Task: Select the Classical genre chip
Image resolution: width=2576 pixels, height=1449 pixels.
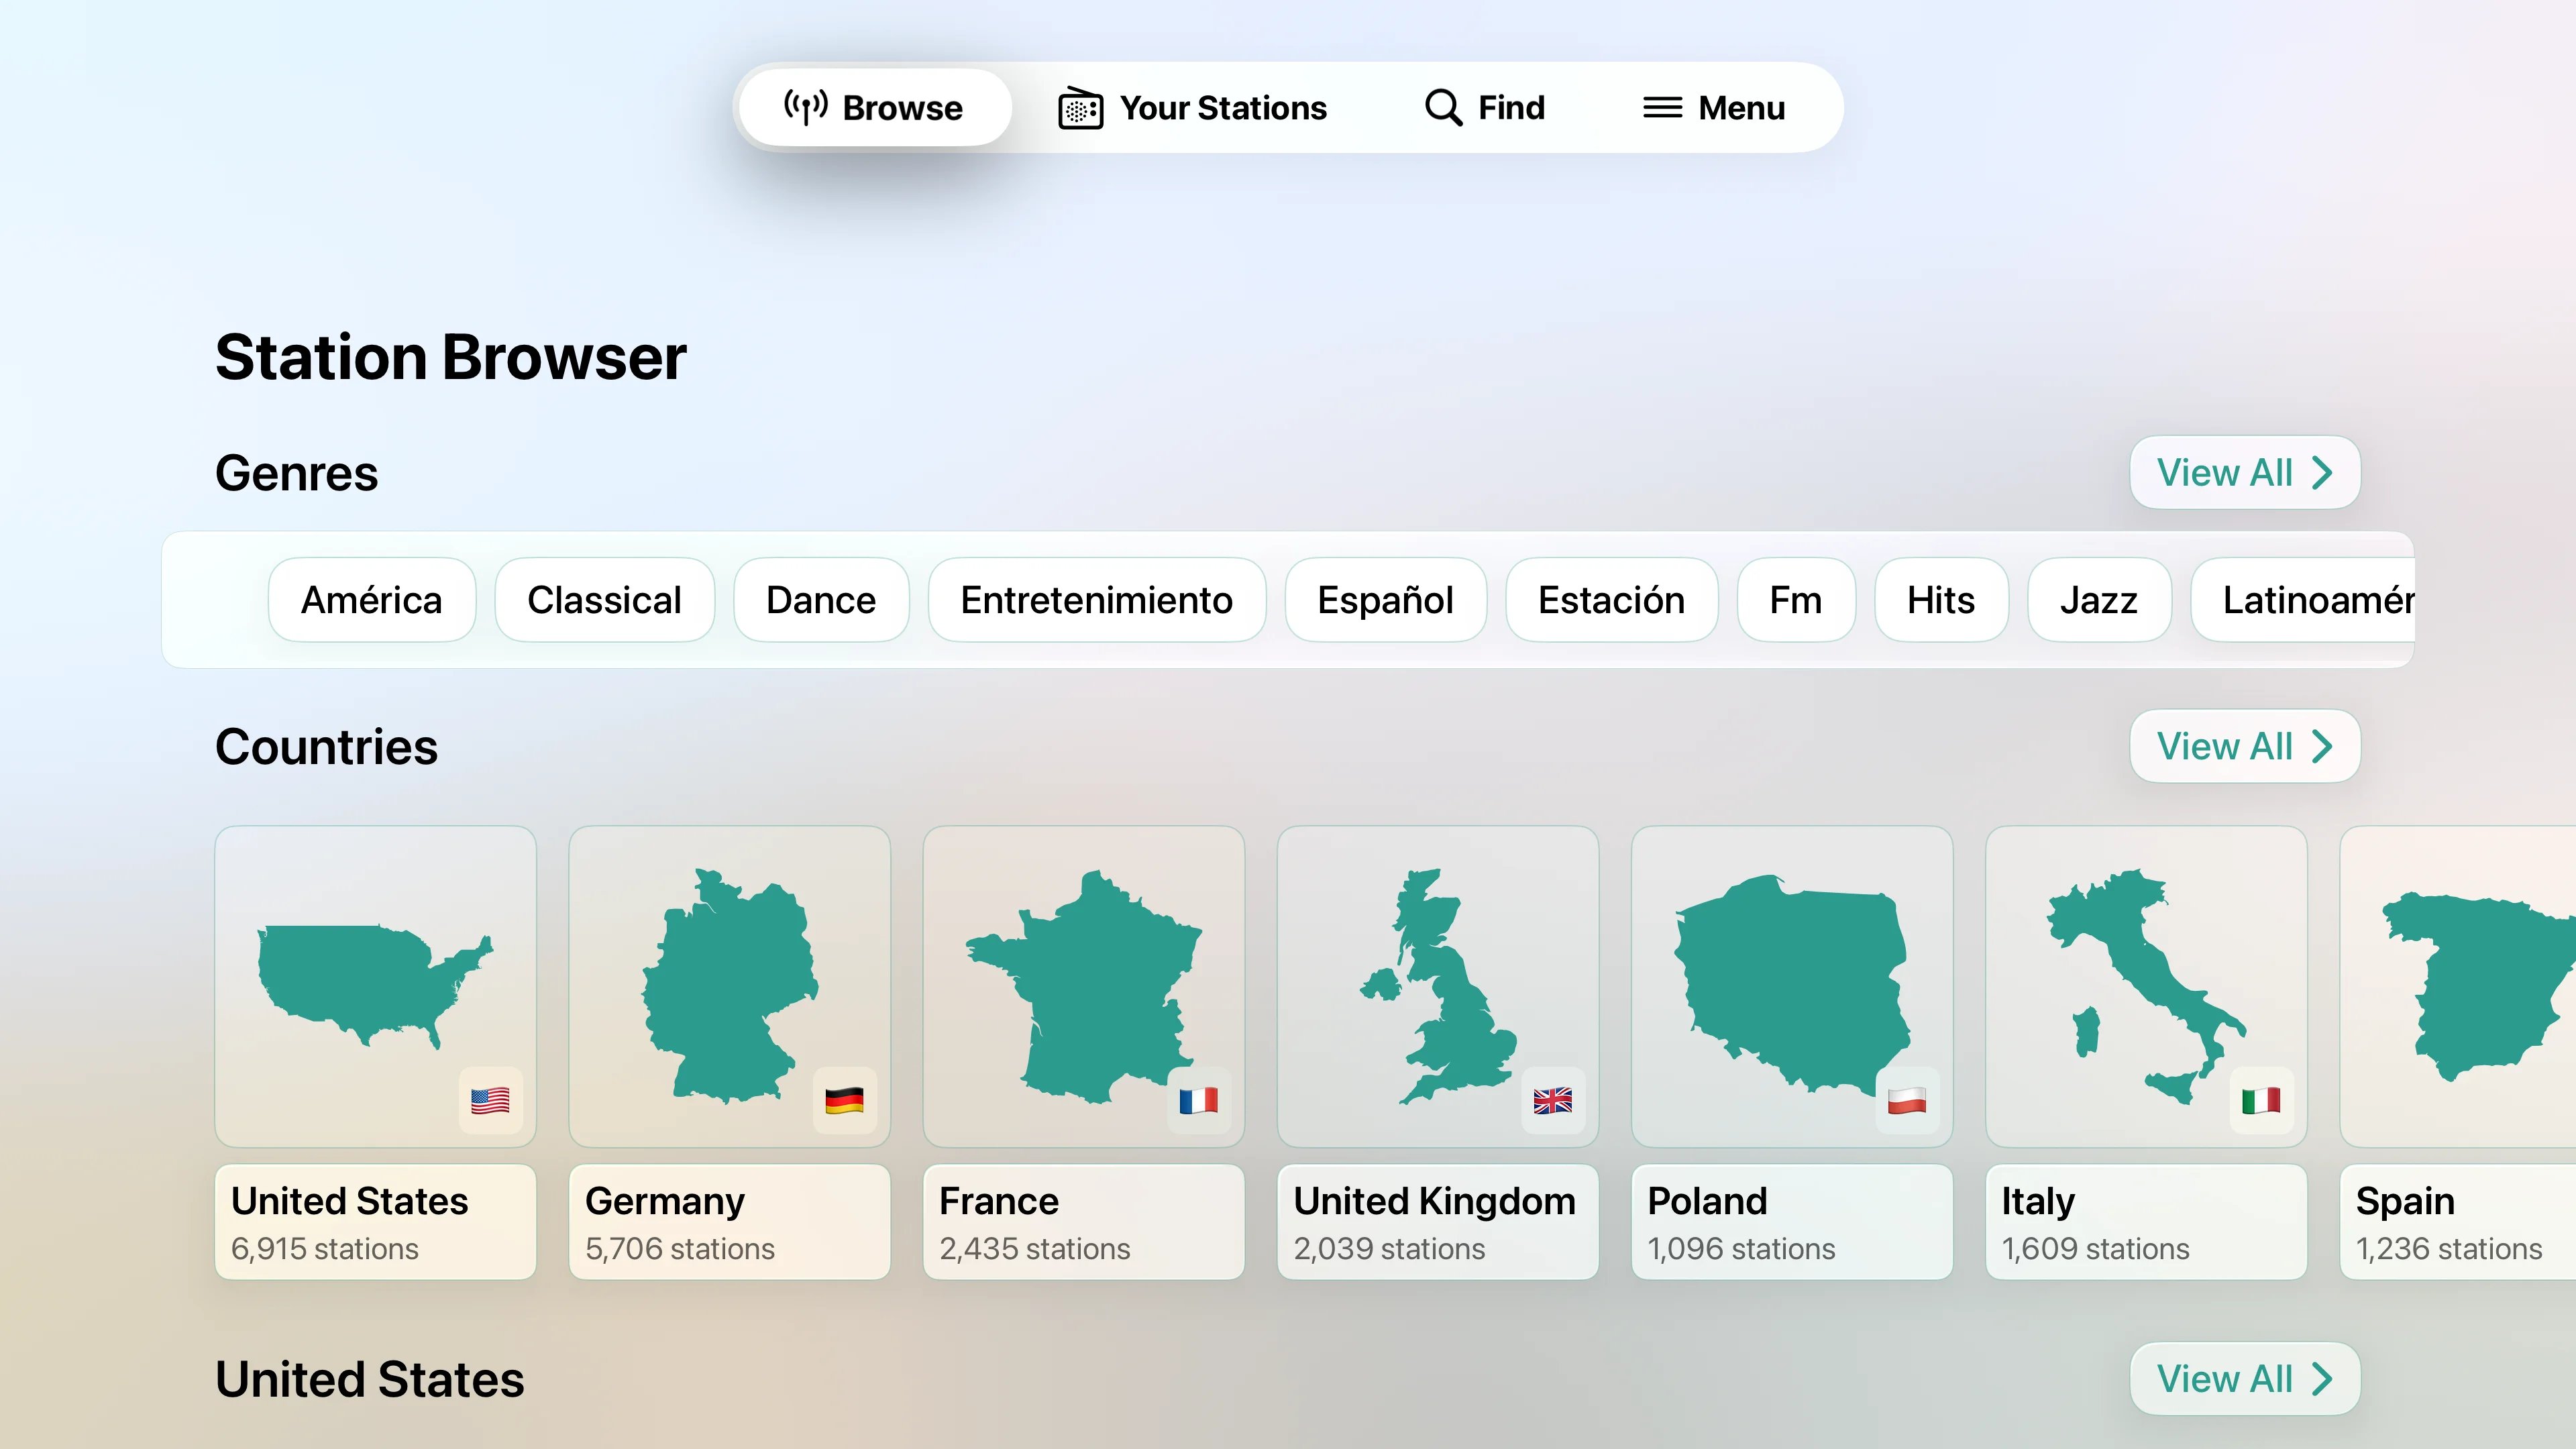Action: pyautogui.click(x=604, y=600)
